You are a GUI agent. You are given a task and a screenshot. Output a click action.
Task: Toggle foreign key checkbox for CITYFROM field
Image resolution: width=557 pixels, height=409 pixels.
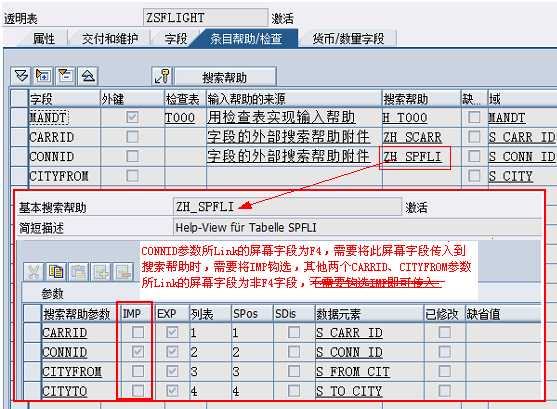click(x=132, y=176)
